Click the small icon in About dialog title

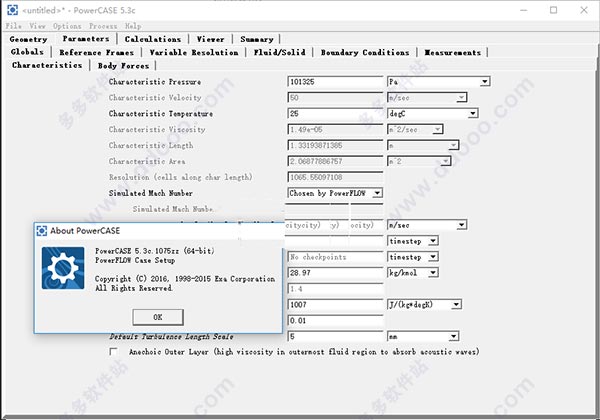click(x=41, y=231)
